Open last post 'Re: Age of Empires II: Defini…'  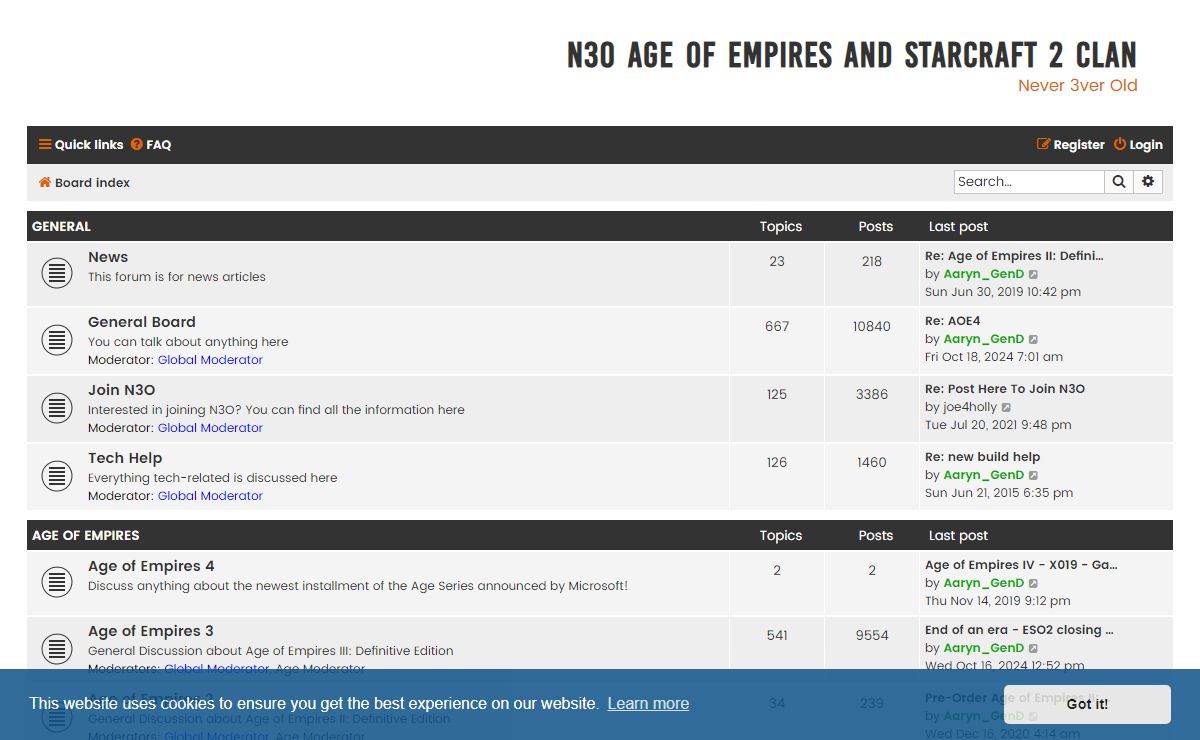(x=1014, y=256)
